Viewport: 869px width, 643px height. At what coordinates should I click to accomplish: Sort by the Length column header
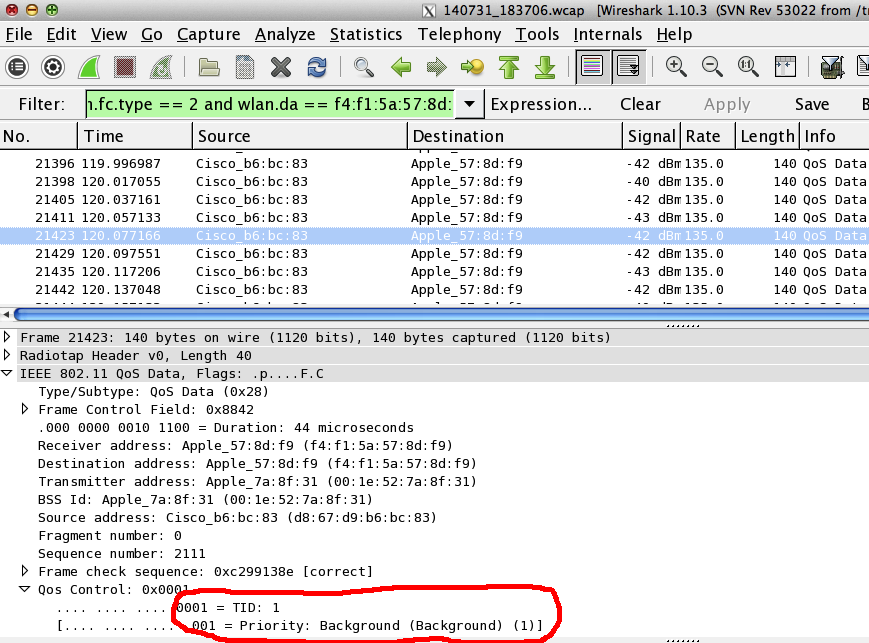click(767, 136)
